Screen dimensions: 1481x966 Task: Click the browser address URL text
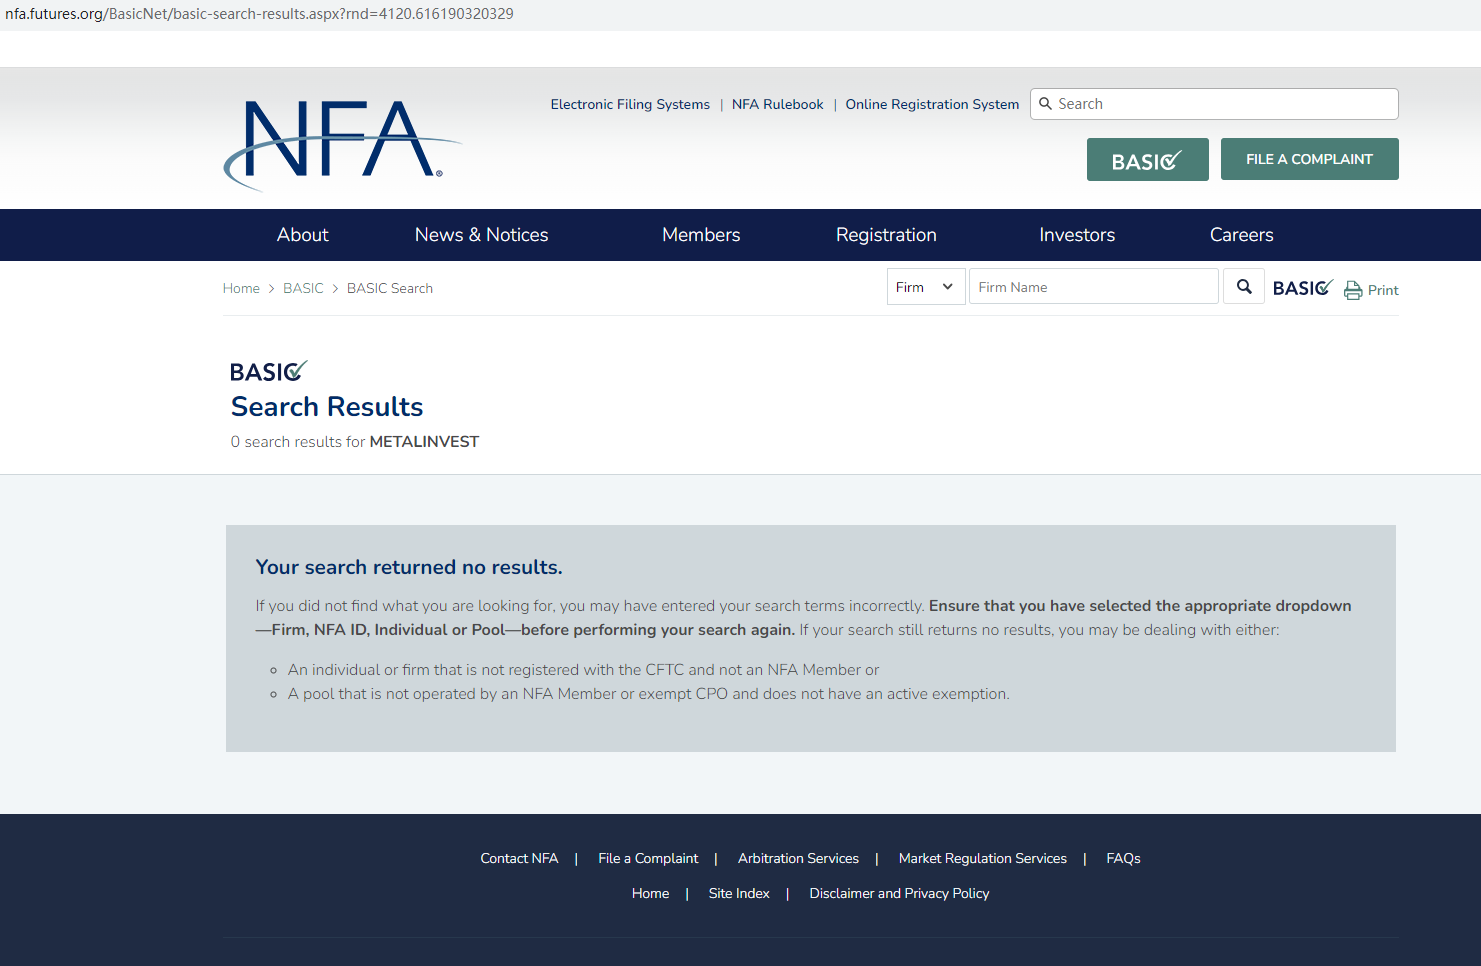pos(259,14)
